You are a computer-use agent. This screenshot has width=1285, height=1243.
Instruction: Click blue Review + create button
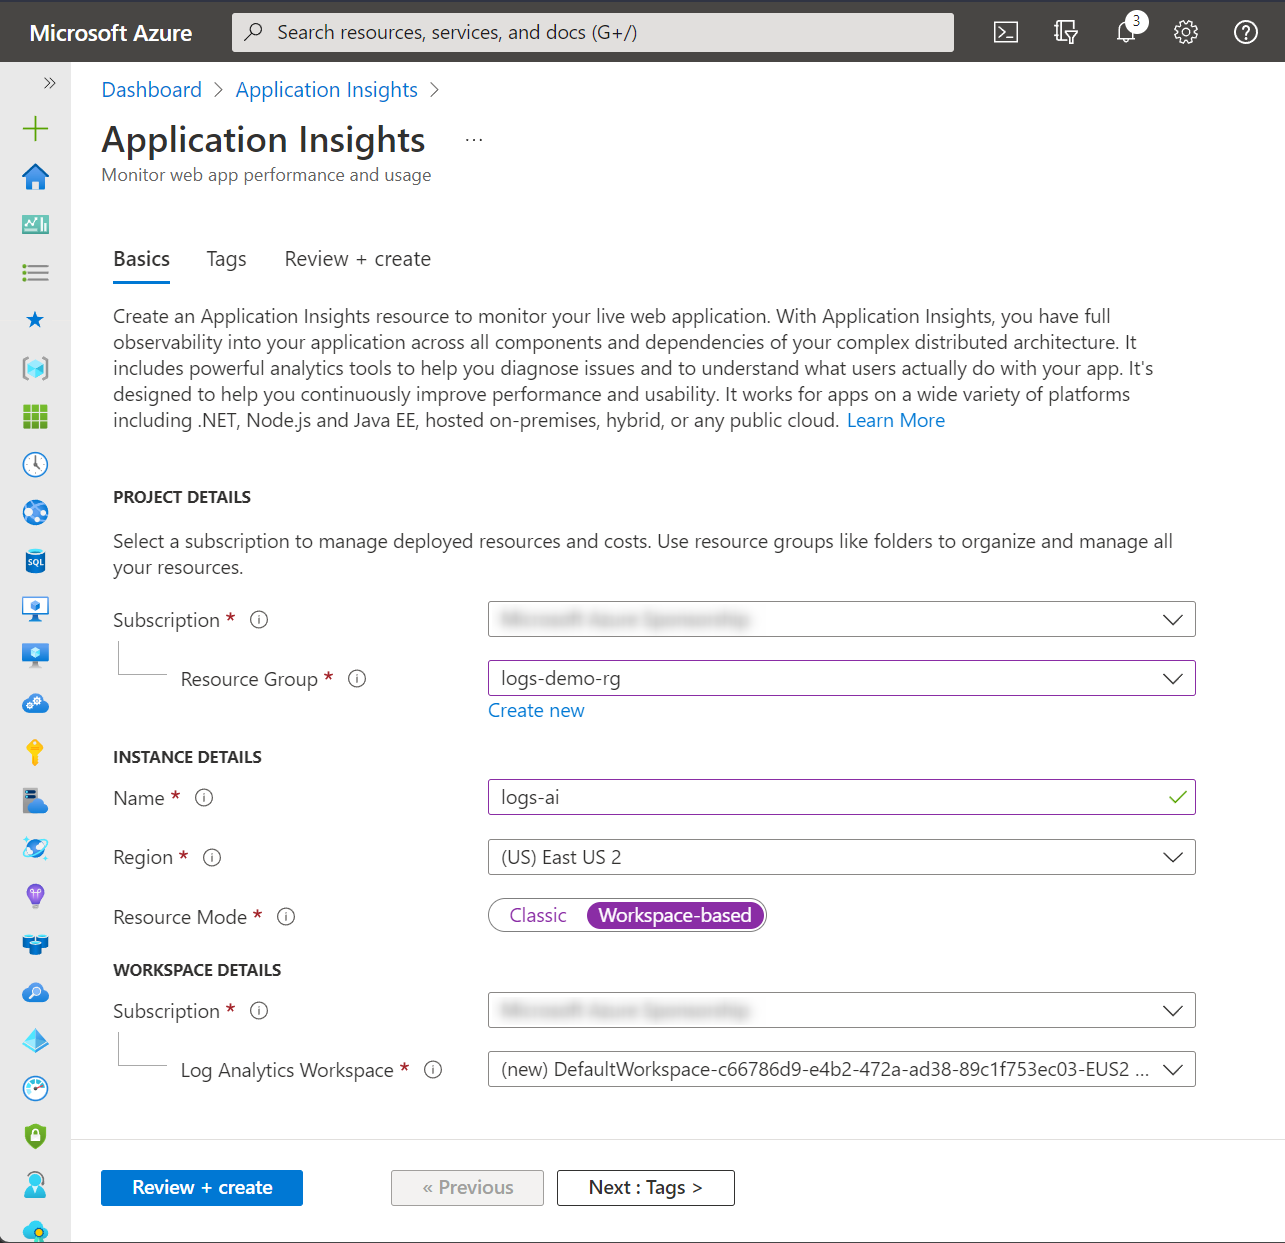tap(202, 1188)
